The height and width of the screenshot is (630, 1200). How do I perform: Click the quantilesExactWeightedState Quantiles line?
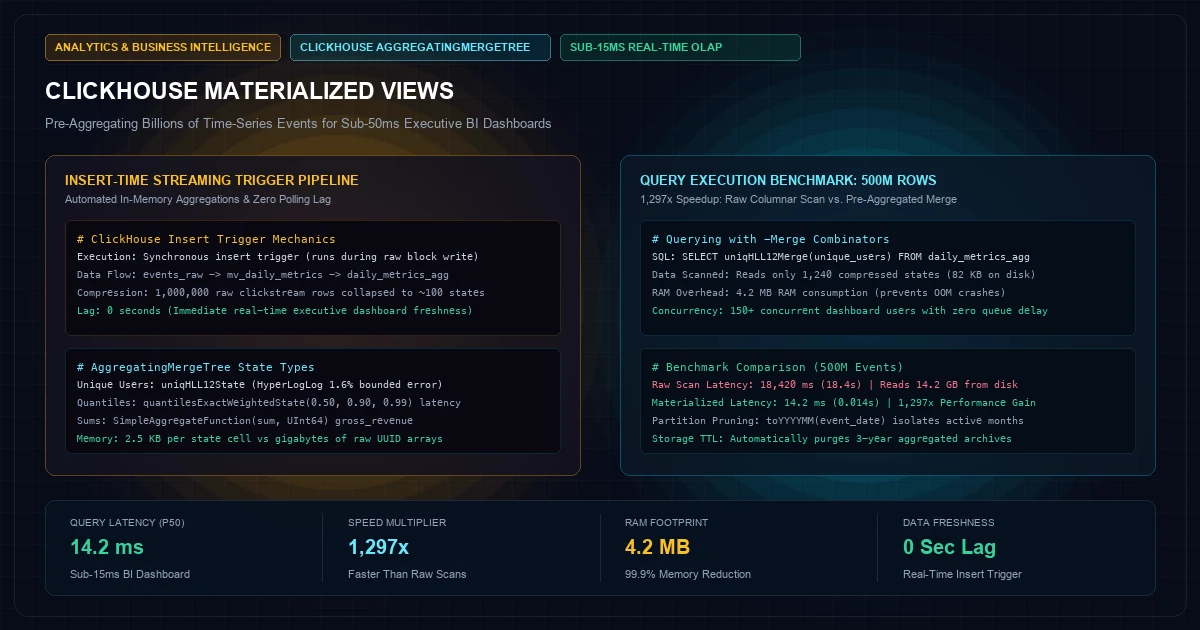tap(269, 403)
